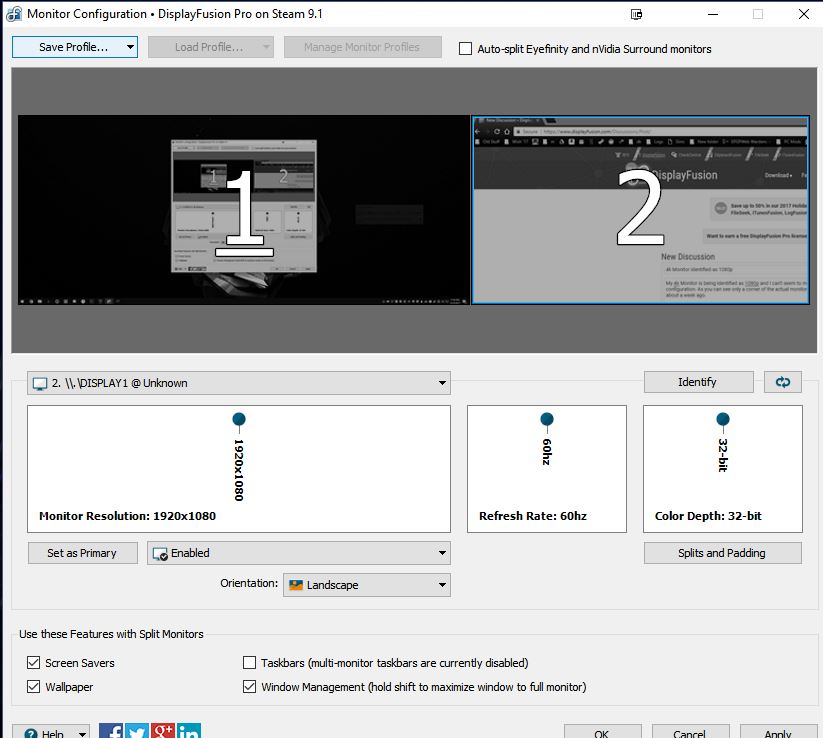The image size is (823, 738).
Task: Click the Splits and Padding button
Action: point(722,553)
